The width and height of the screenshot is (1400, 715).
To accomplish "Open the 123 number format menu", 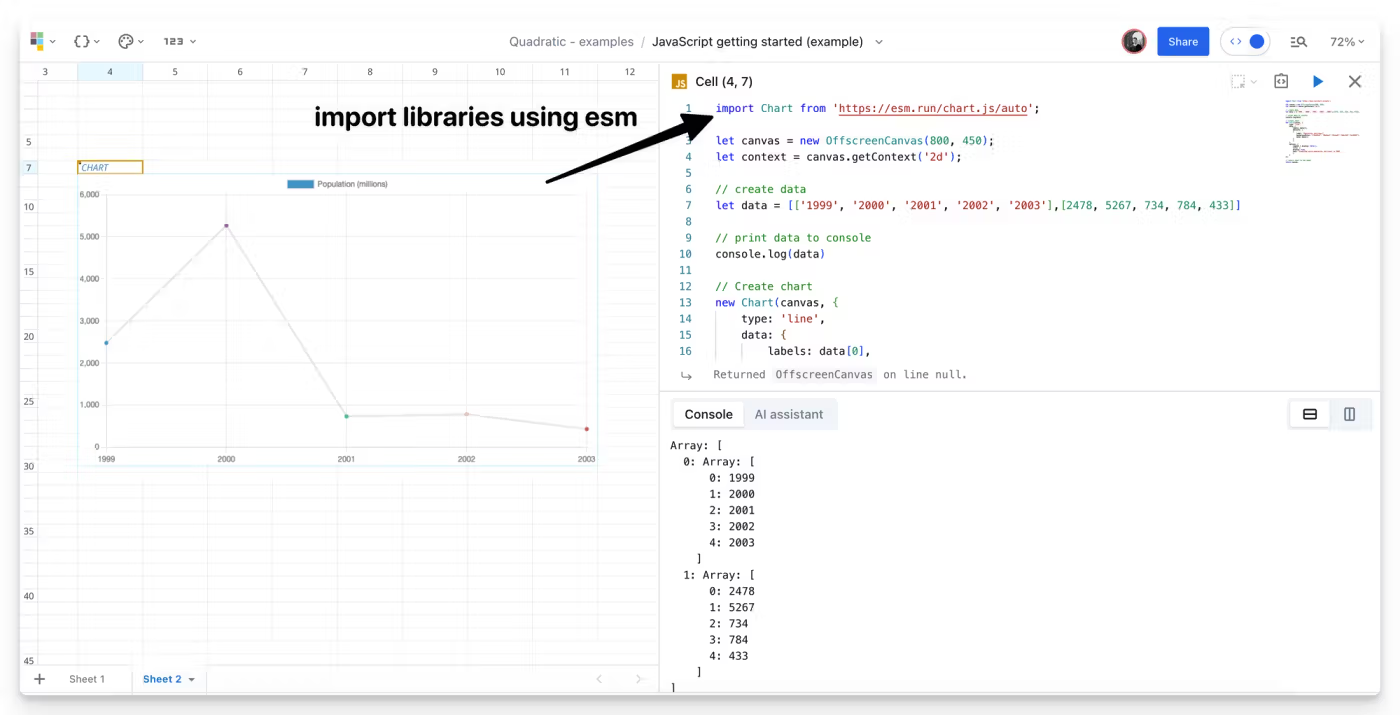I will coord(180,42).
